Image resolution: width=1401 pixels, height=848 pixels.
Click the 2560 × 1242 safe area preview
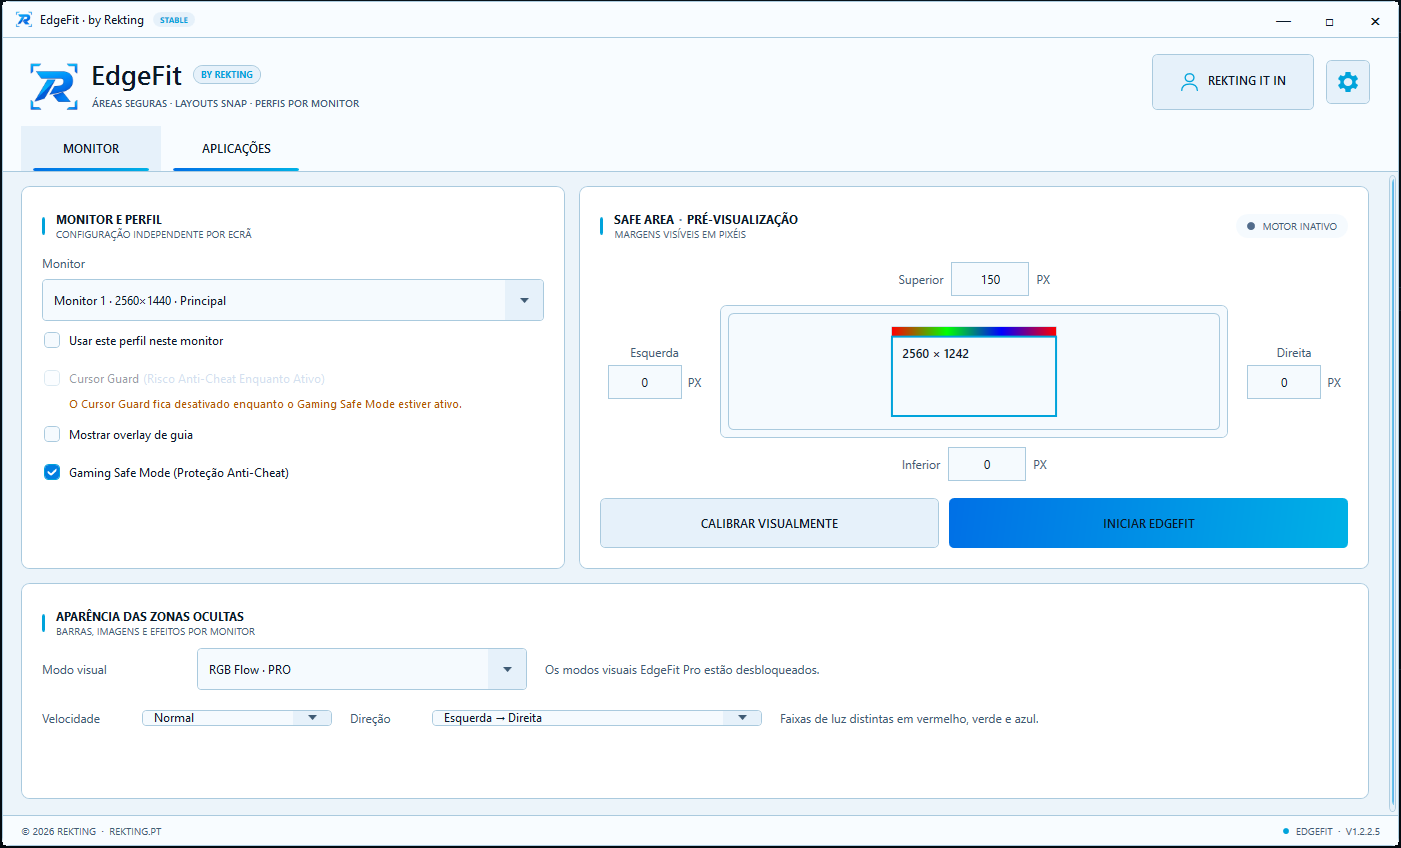[x=974, y=376]
